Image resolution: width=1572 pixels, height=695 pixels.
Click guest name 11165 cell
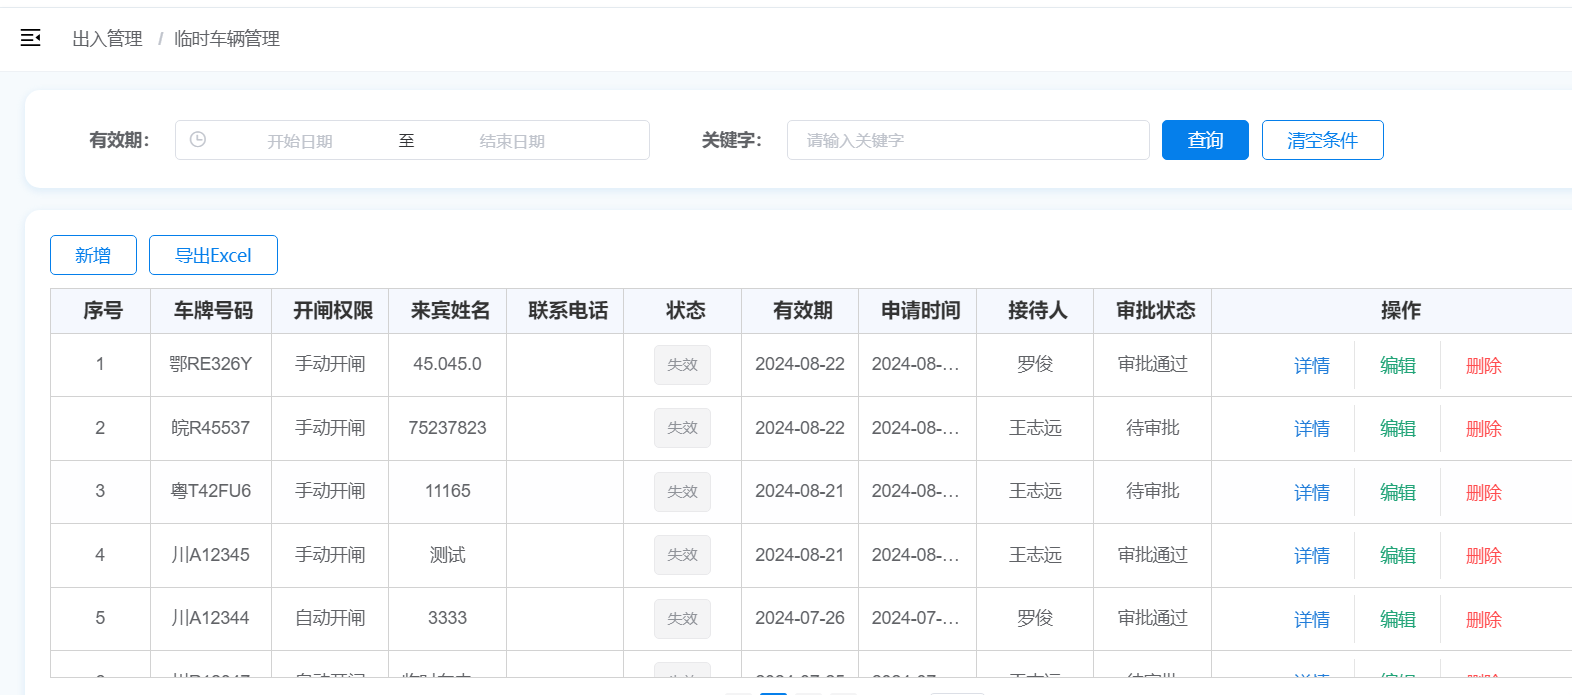click(x=447, y=491)
